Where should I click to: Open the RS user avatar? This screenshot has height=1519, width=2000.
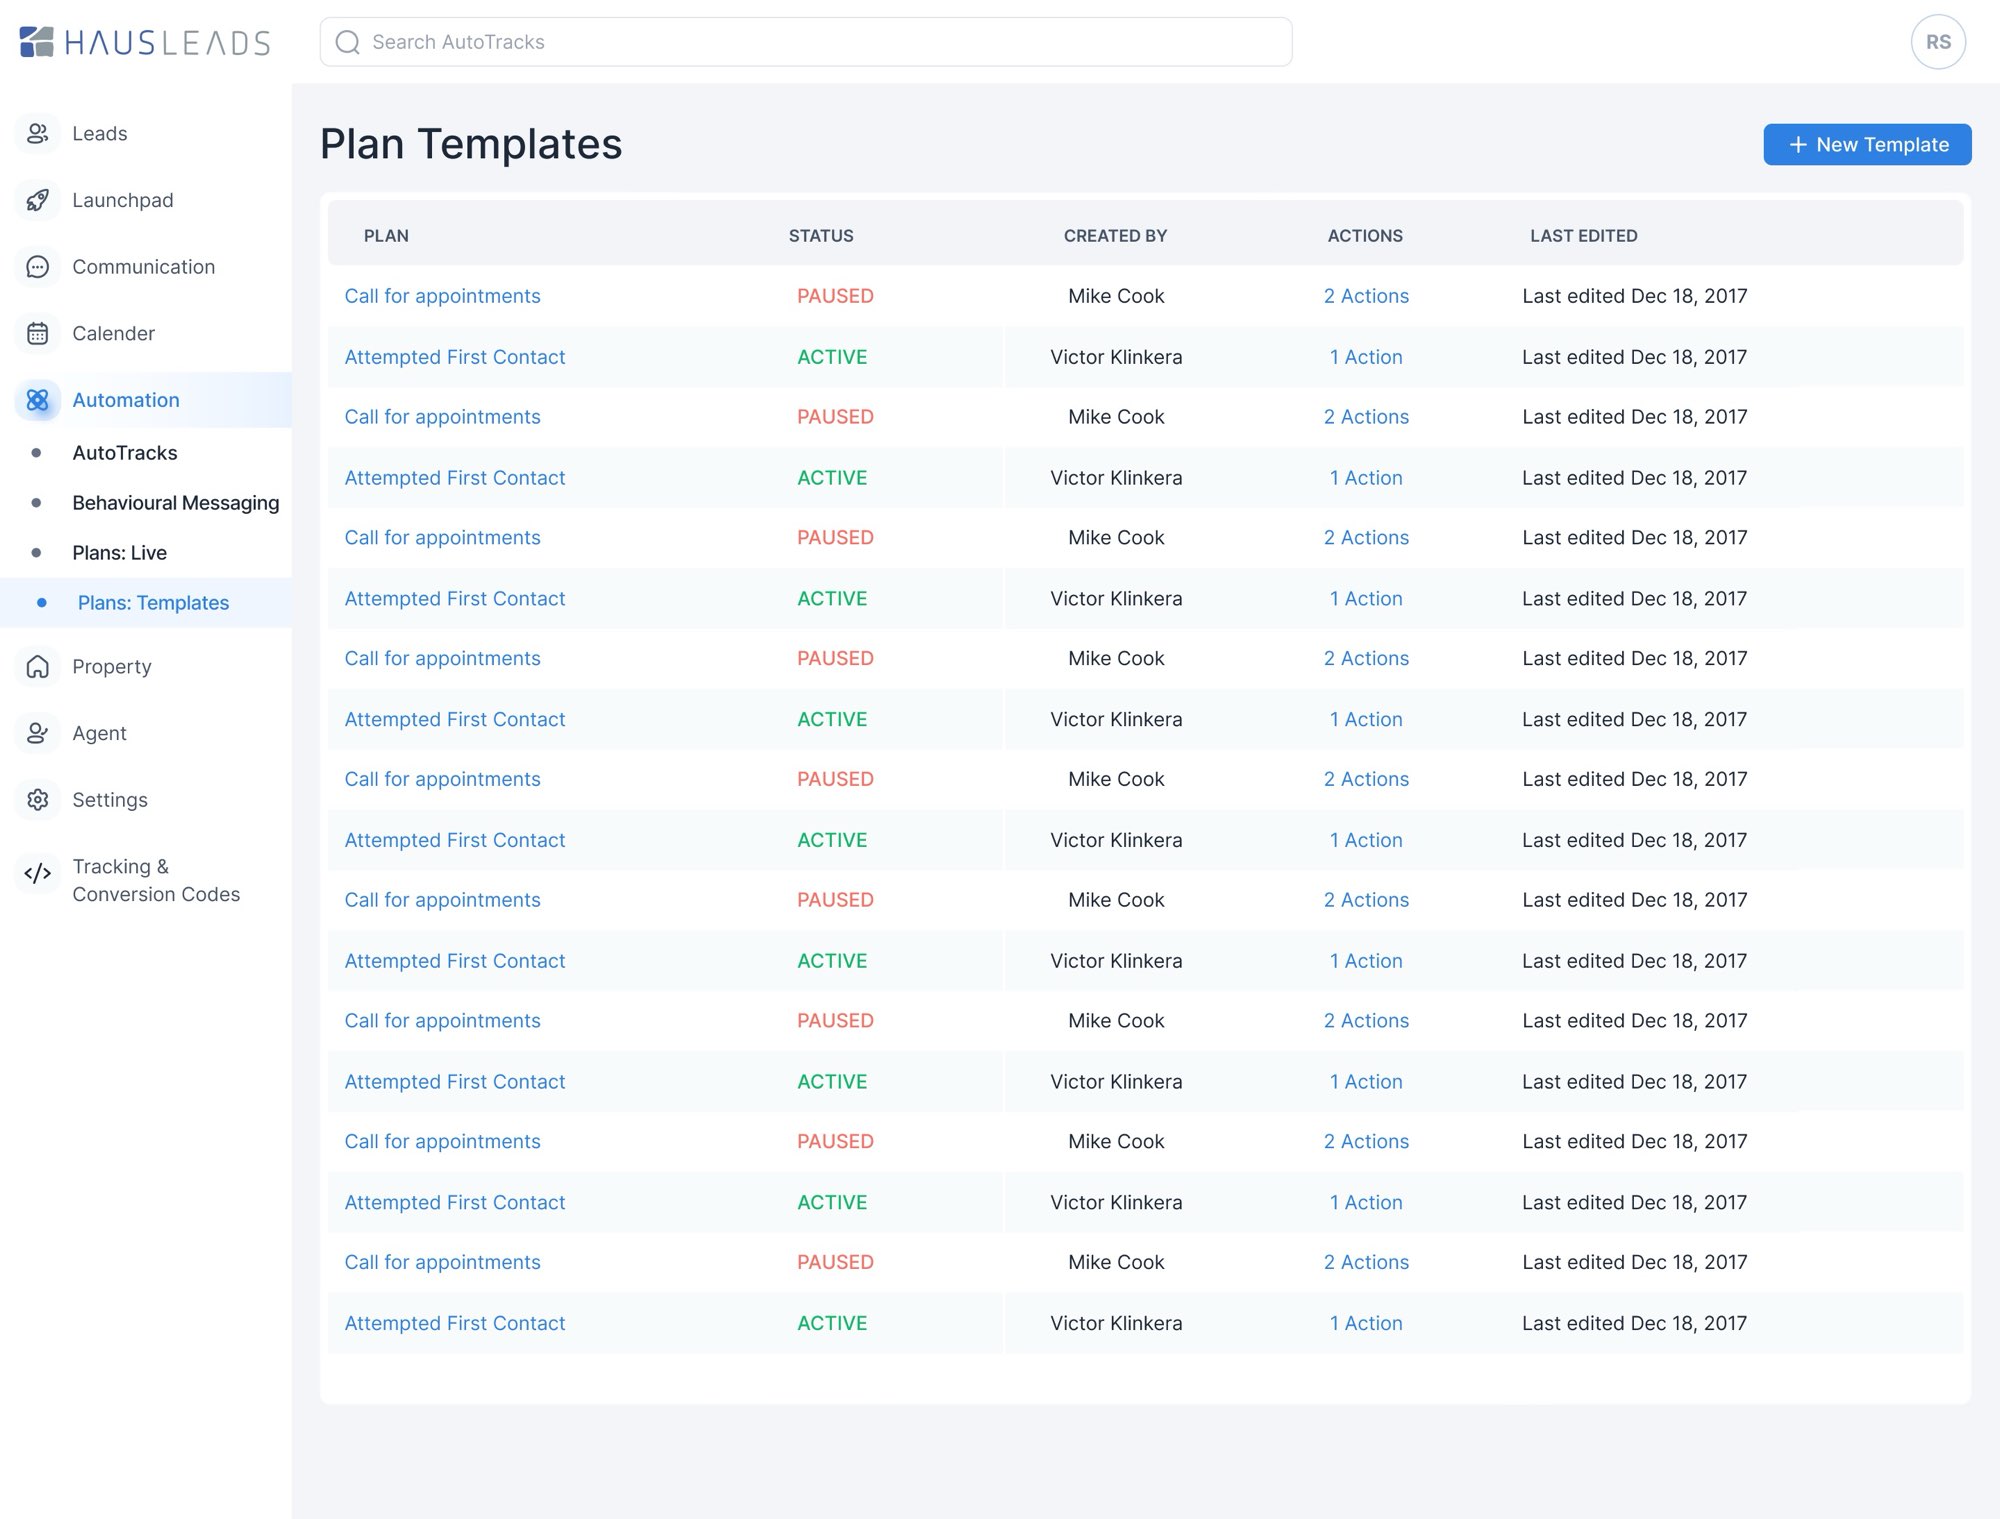(x=1938, y=42)
